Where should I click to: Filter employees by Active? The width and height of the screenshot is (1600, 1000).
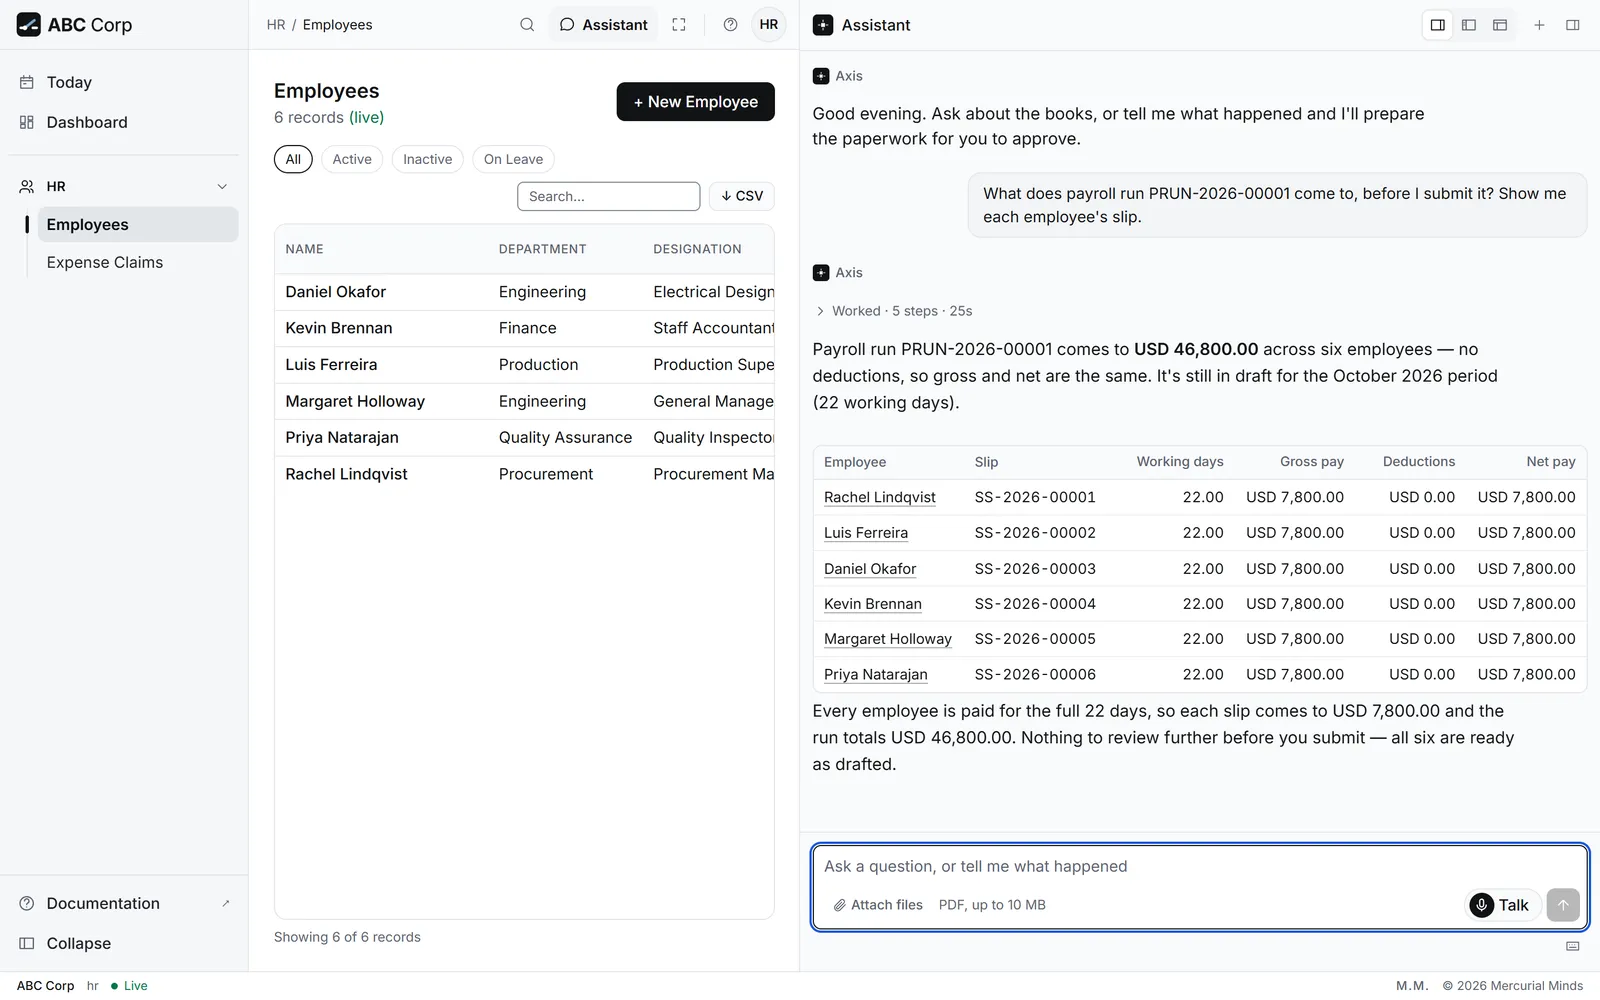coord(352,159)
